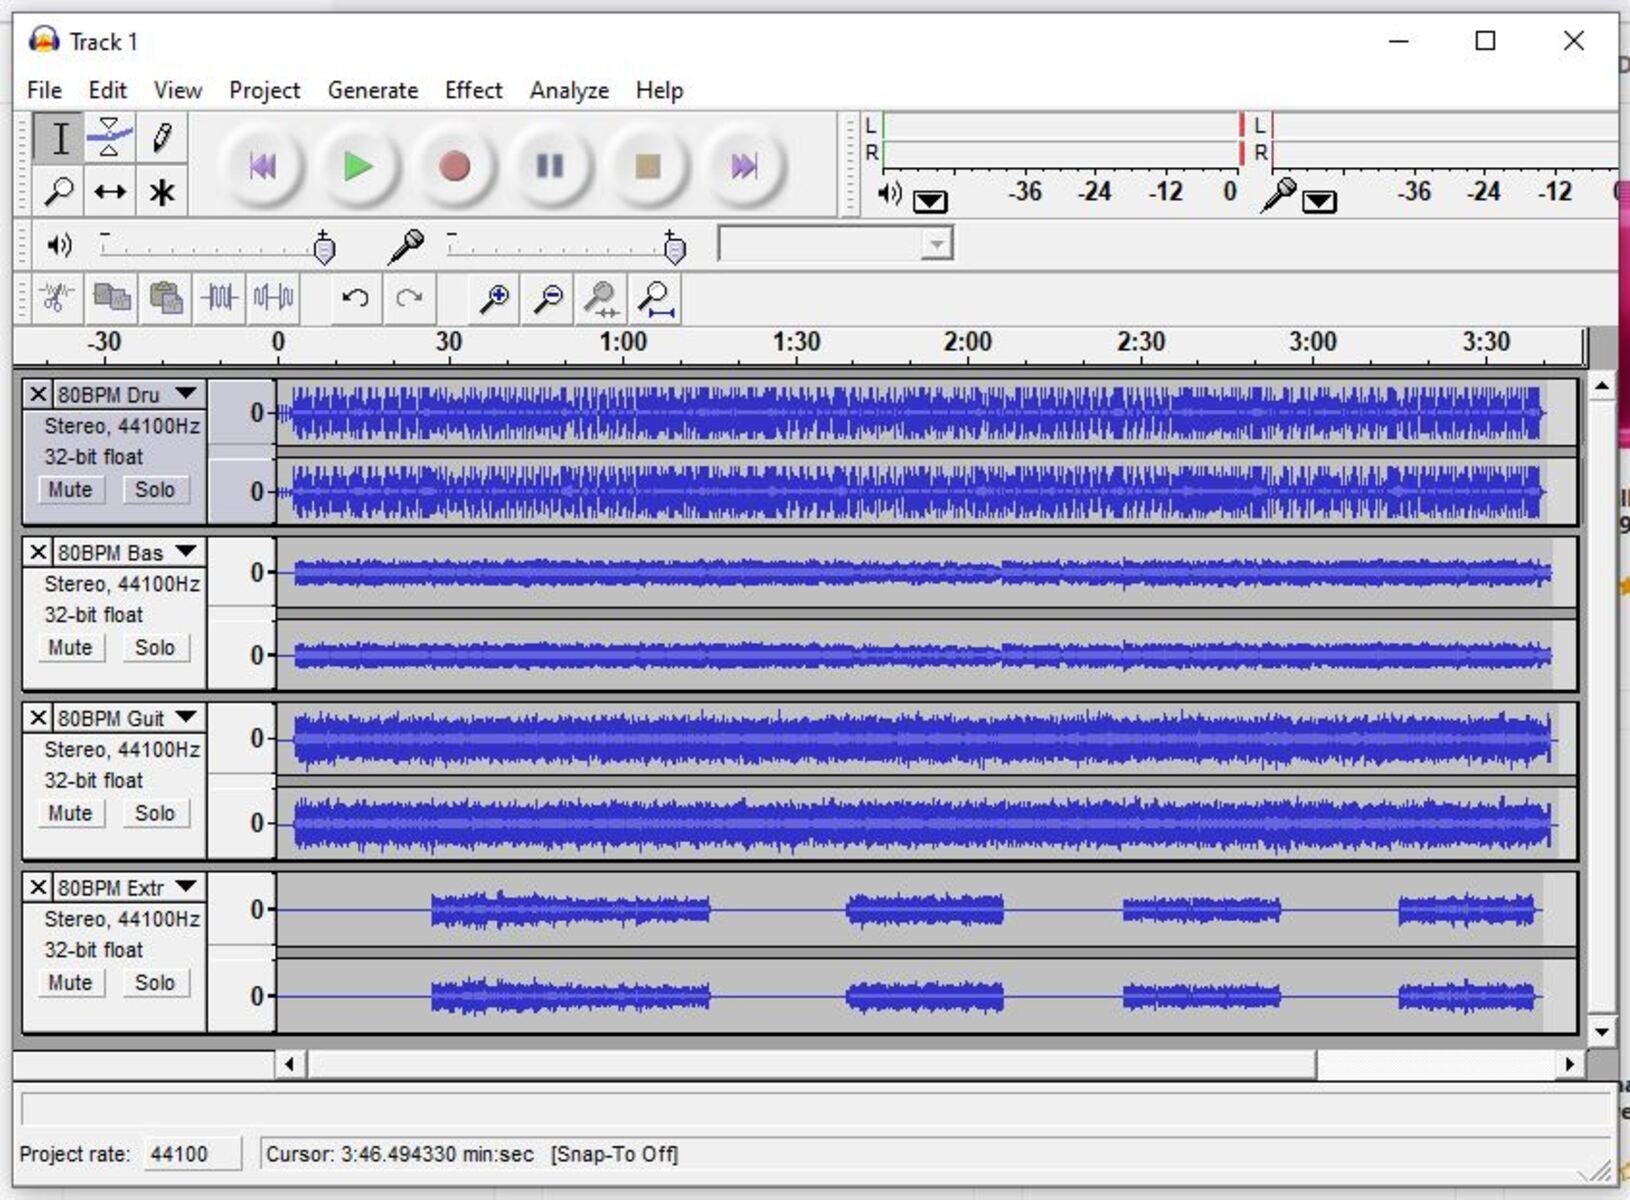The width and height of the screenshot is (1630, 1200).
Task: Click Silence selection icon
Action: [x=273, y=298]
